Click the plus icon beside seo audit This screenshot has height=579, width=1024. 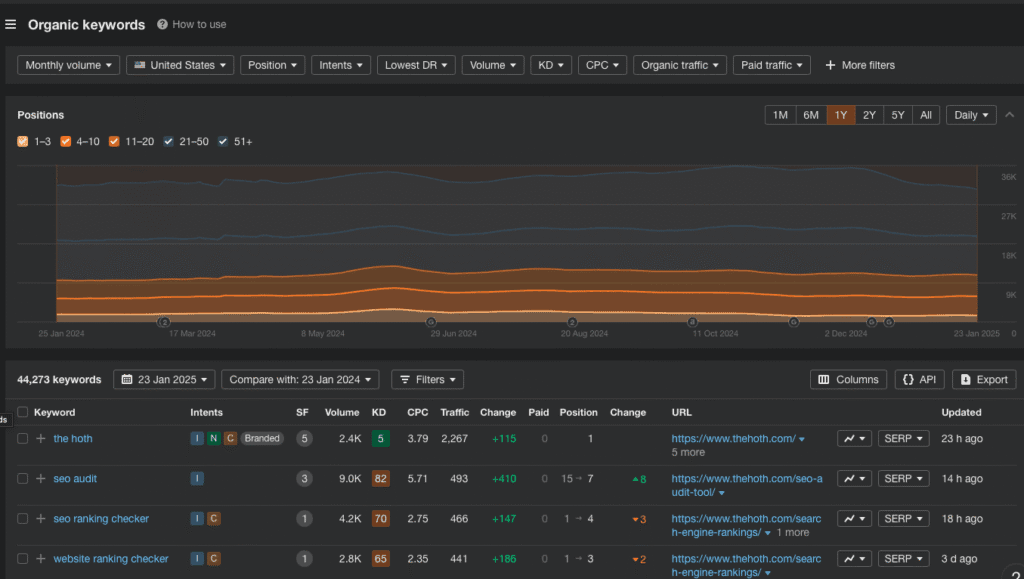pyautogui.click(x=41, y=479)
